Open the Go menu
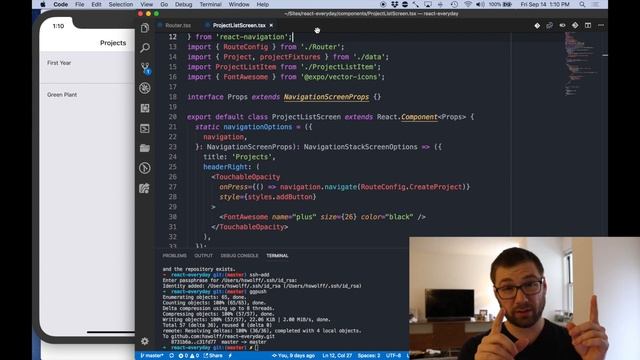This screenshot has height=360, width=640. tap(164, 4)
